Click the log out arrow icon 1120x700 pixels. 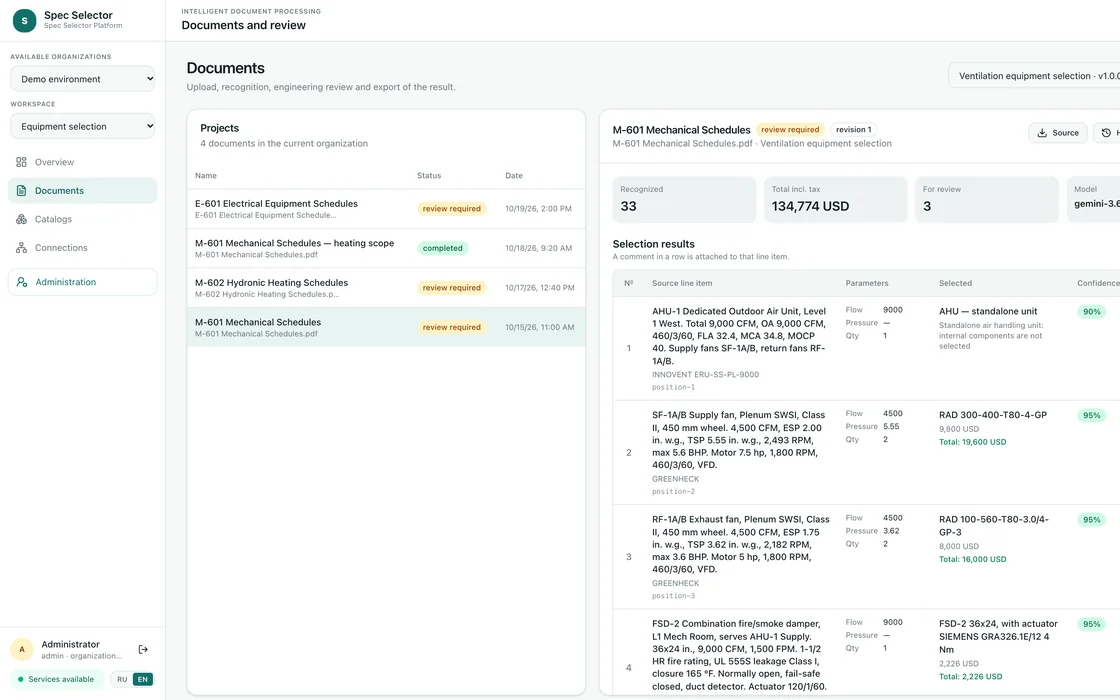tap(143, 649)
